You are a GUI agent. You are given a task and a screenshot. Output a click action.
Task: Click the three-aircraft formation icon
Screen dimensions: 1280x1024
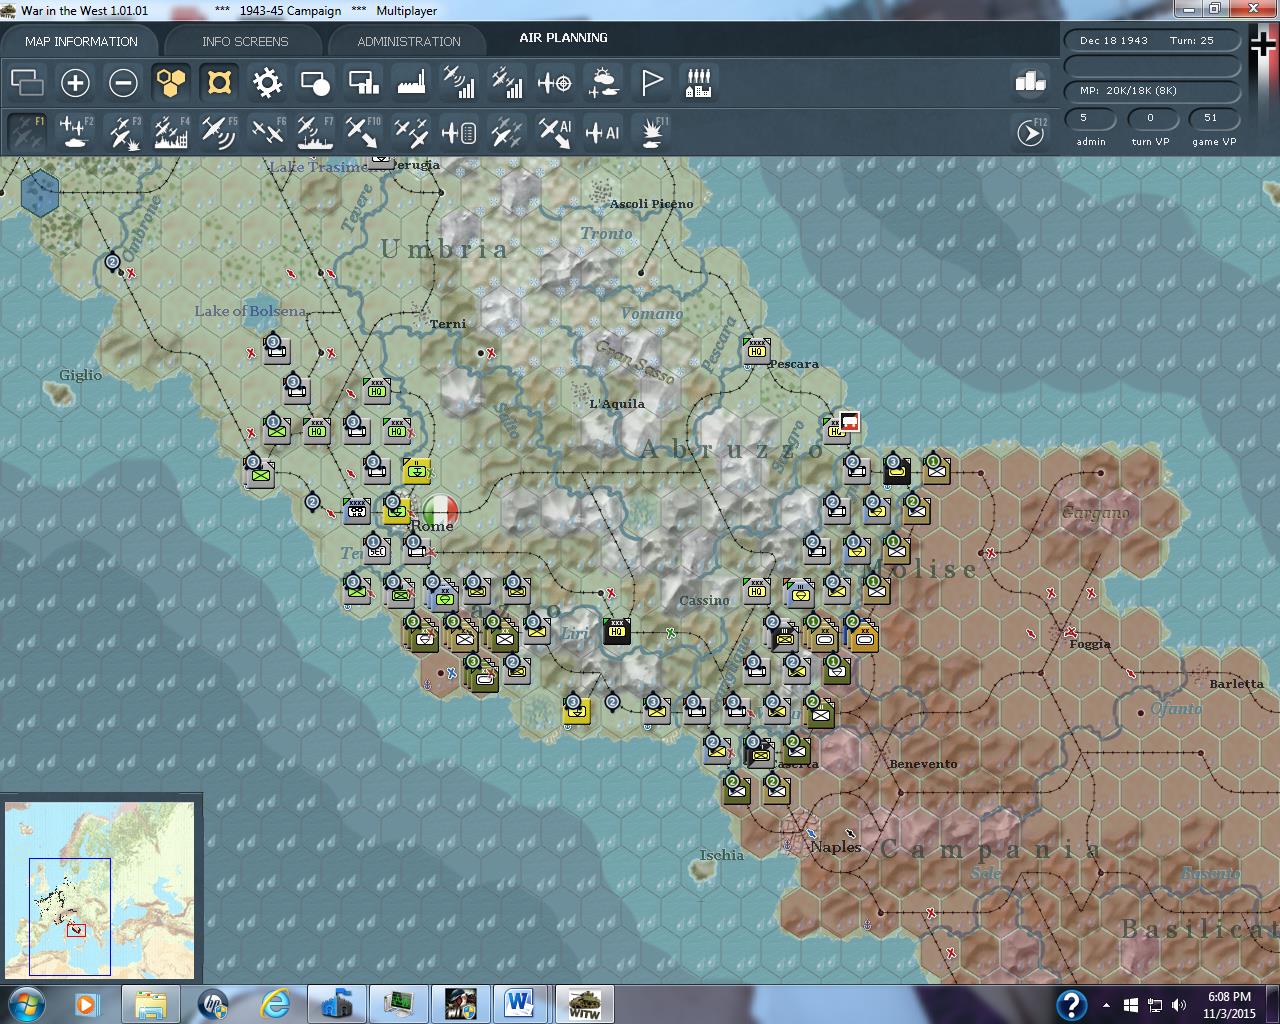click(x=411, y=131)
